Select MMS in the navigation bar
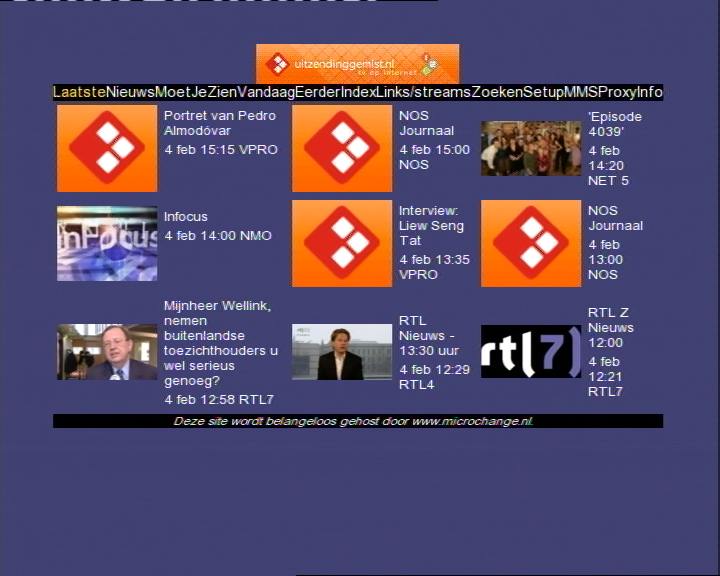This screenshot has height=576, width=720. (x=581, y=92)
